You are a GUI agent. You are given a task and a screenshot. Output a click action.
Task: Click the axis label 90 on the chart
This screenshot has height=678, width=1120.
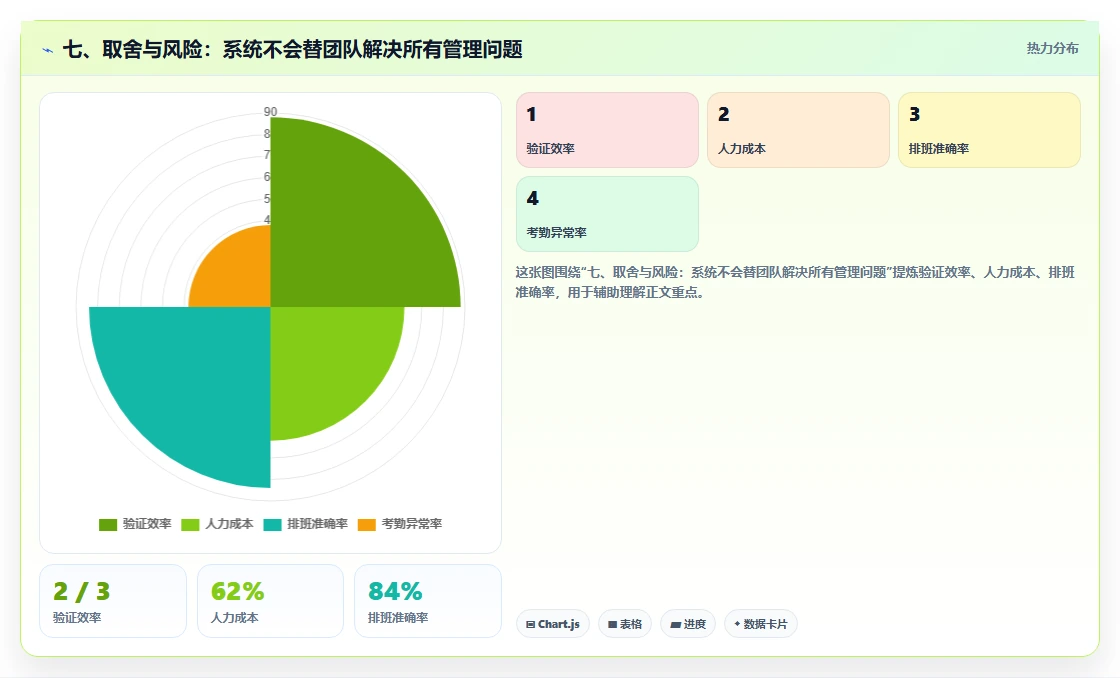pos(270,111)
